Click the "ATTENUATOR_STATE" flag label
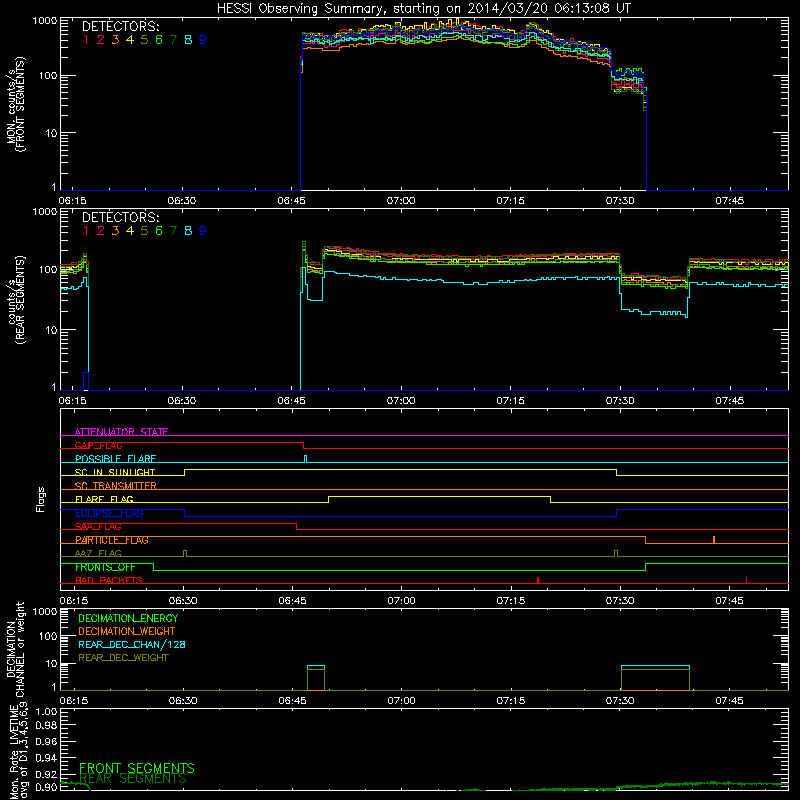 tap(121, 432)
